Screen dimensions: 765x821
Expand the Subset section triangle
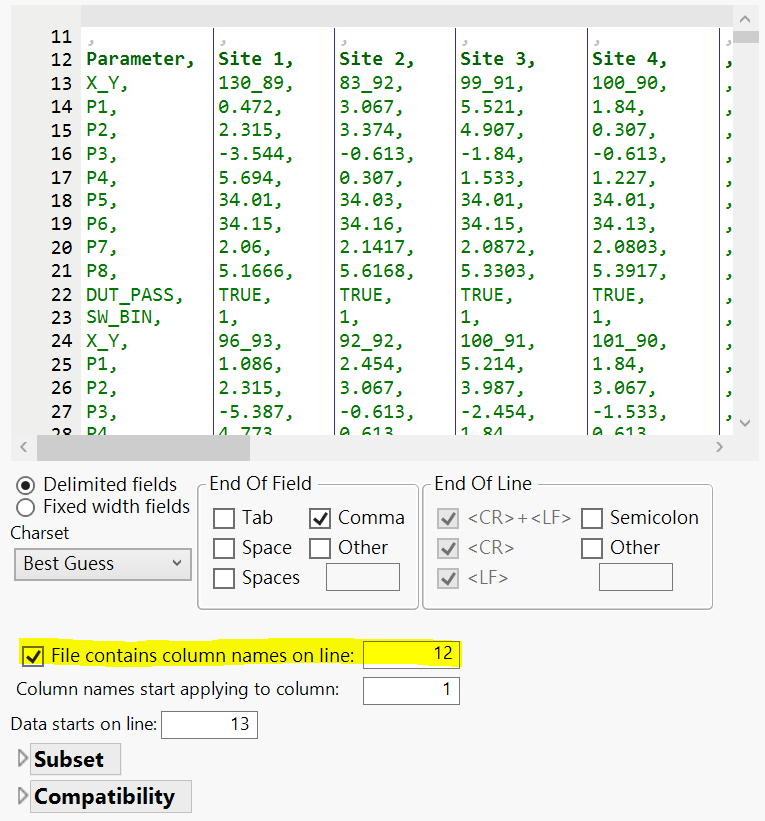[22, 758]
